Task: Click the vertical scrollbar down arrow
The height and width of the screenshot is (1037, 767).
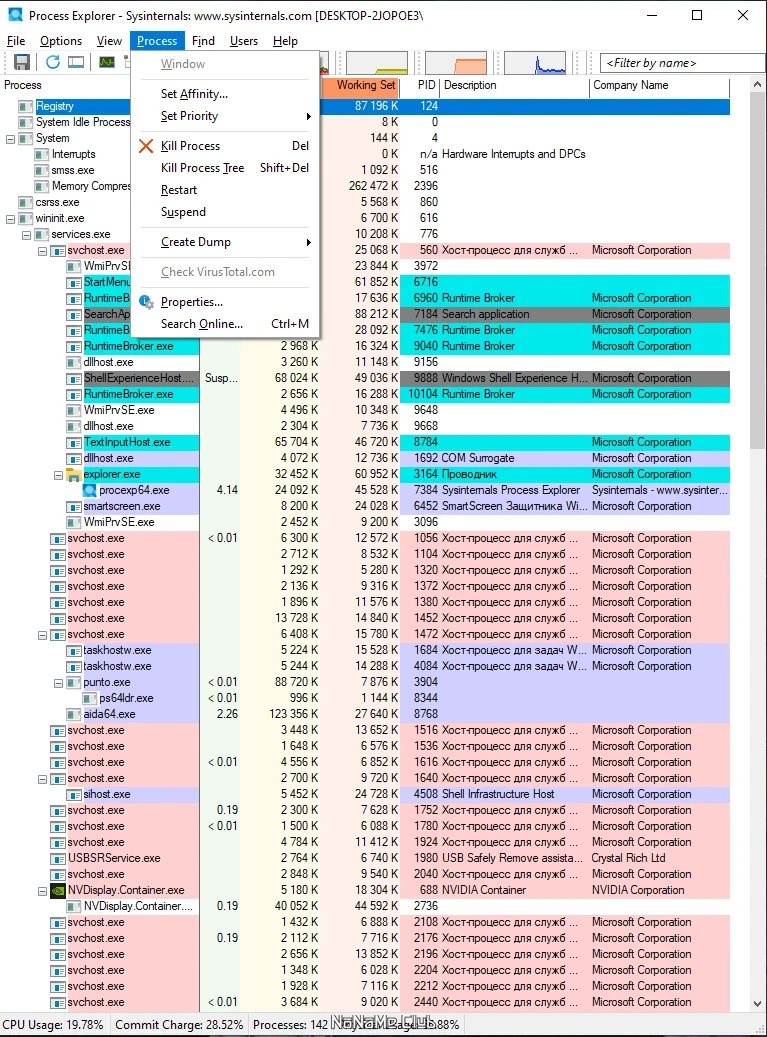Action: [757, 1003]
